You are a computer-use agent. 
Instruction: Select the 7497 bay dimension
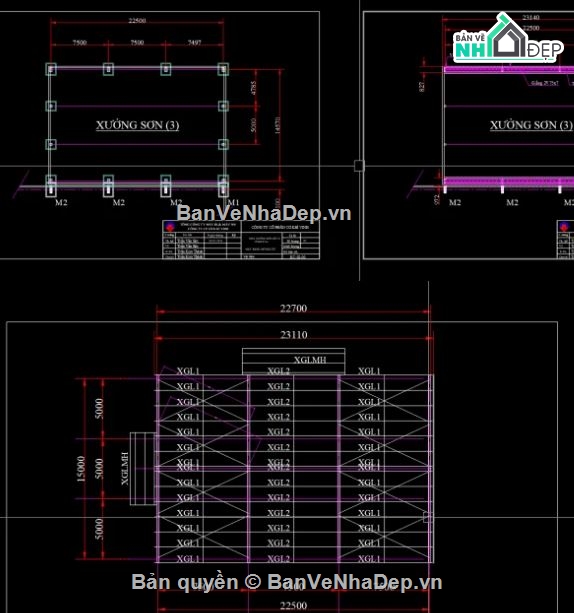(x=194, y=42)
